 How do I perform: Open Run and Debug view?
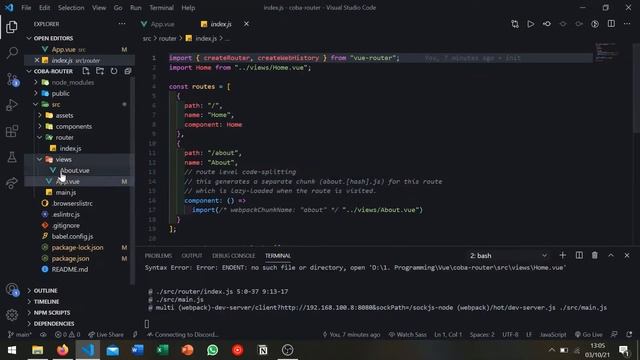click(x=12, y=105)
